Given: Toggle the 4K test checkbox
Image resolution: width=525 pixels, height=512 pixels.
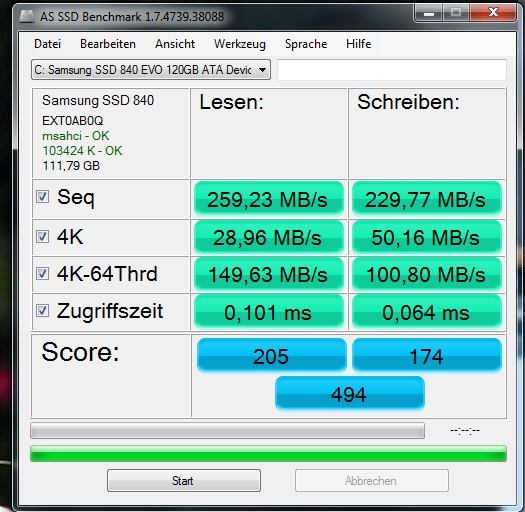Looking at the screenshot, I should [43, 236].
